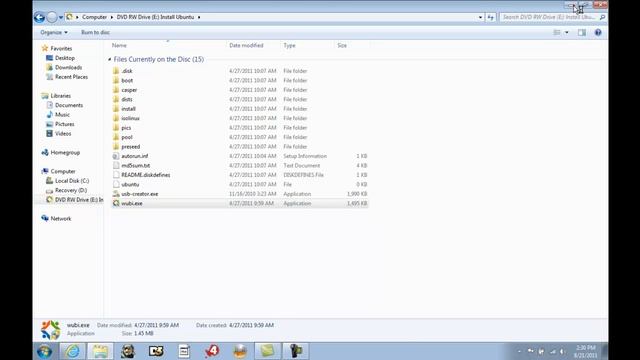
Task: Click the Change your view icon
Action: click(x=557, y=32)
